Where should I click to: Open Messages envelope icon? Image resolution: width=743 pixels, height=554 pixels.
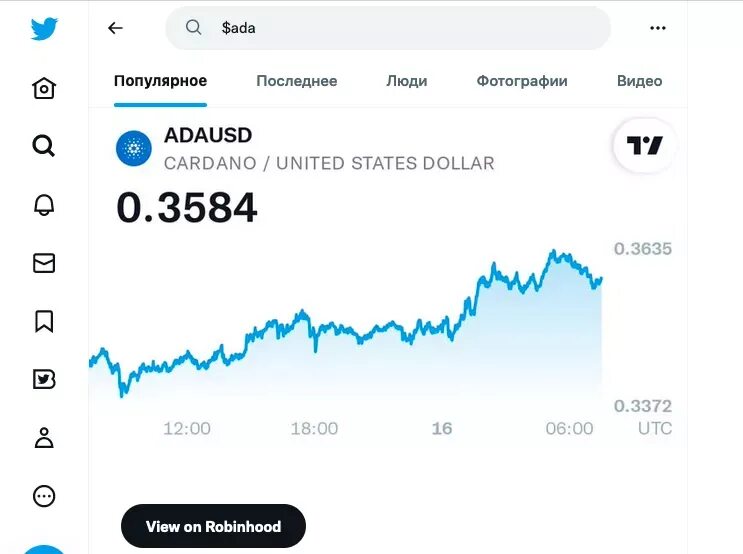coord(44,263)
